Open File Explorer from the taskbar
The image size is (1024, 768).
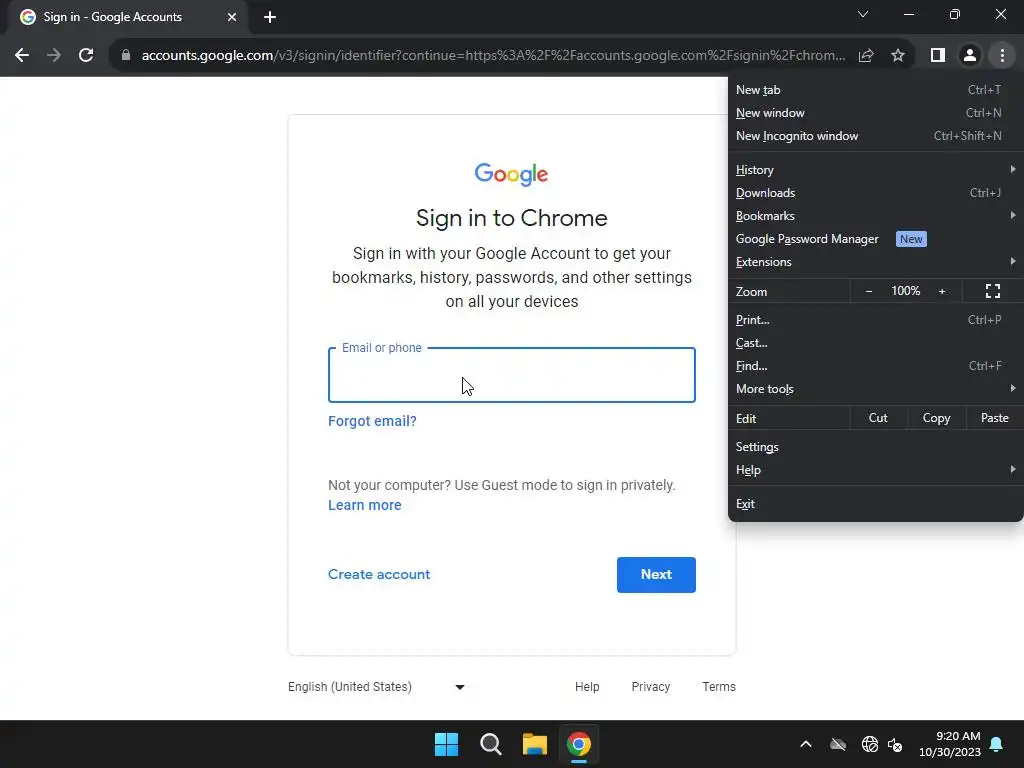[x=534, y=744]
